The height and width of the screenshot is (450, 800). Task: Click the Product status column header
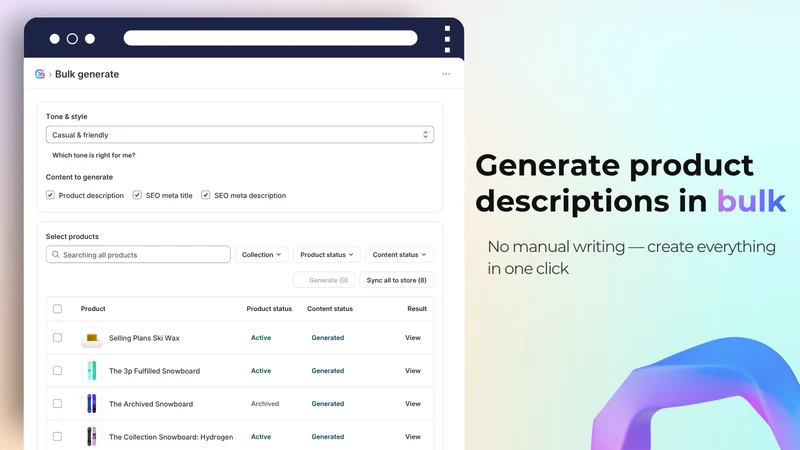pos(269,309)
